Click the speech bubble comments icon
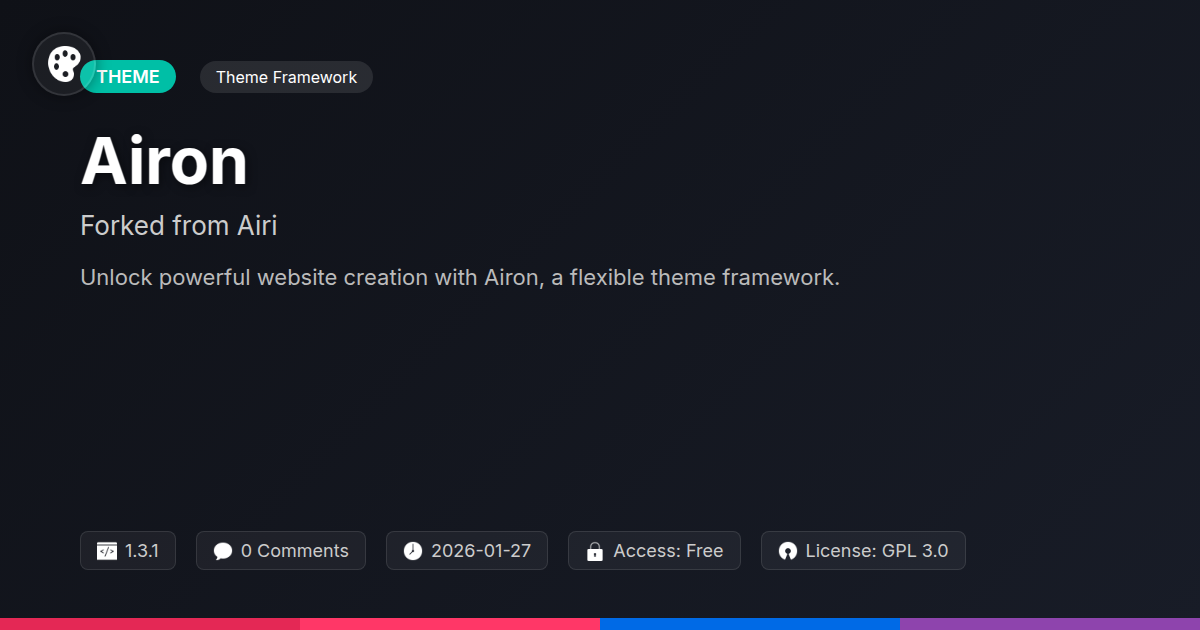 click(x=223, y=551)
